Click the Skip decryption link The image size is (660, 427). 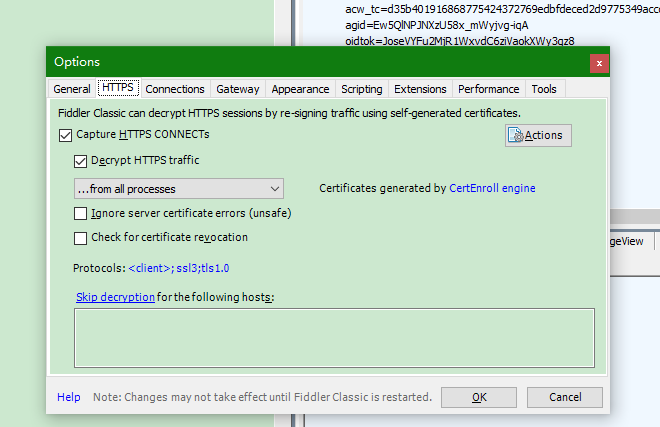pos(115,297)
